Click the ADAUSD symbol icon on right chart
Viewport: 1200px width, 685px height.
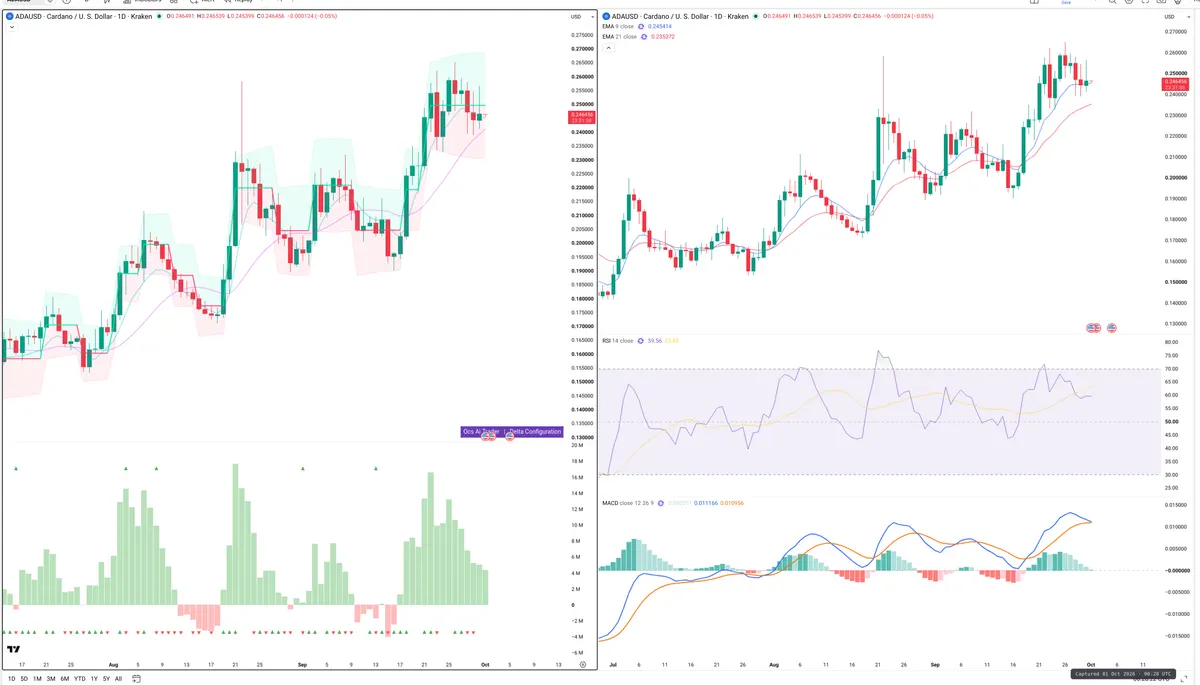click(x=606, y=17)
